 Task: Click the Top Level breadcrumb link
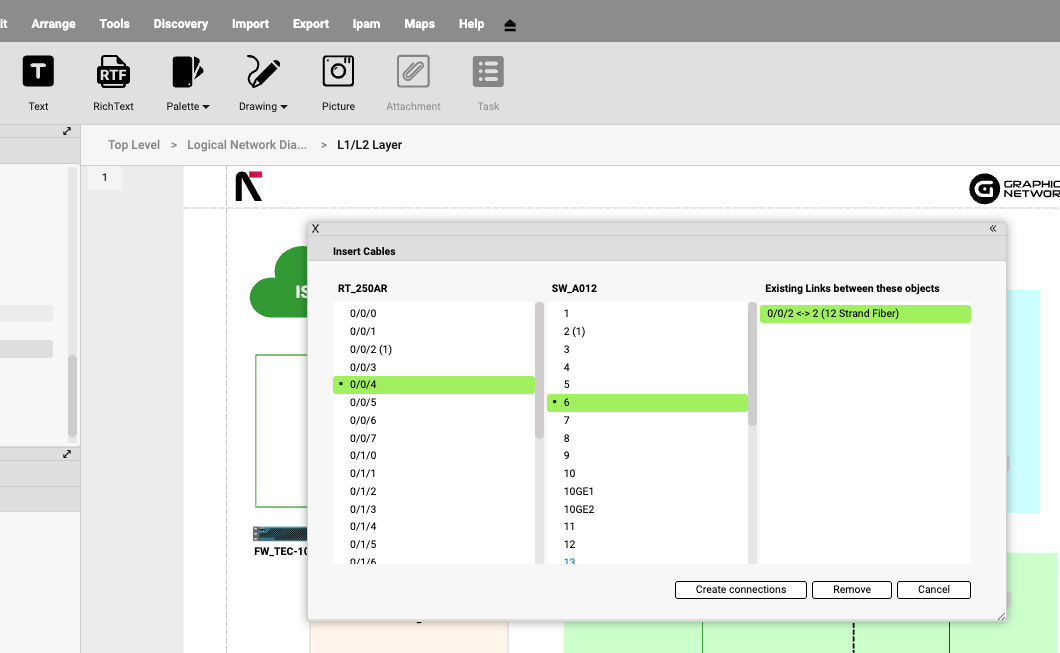(x=134, y=145)
